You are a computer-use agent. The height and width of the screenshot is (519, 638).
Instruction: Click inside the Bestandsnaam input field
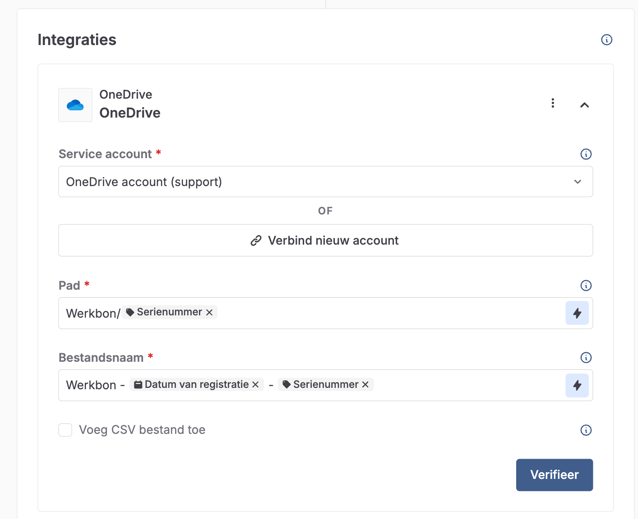460,385
